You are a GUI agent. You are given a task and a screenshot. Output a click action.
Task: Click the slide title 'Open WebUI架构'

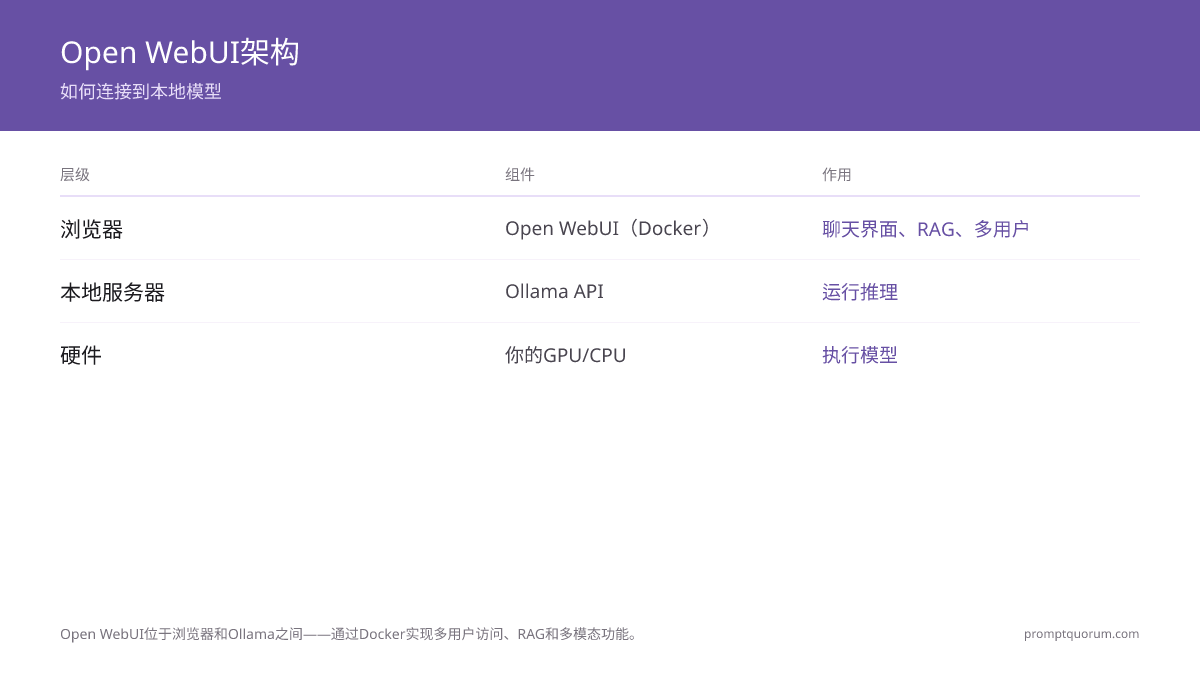tap(180, 52)
